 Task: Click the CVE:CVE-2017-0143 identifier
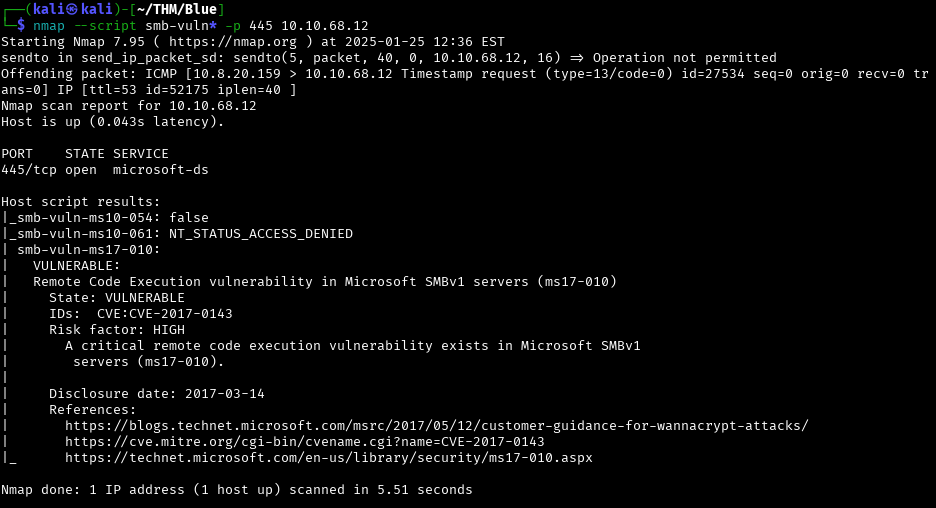[164, 314]
